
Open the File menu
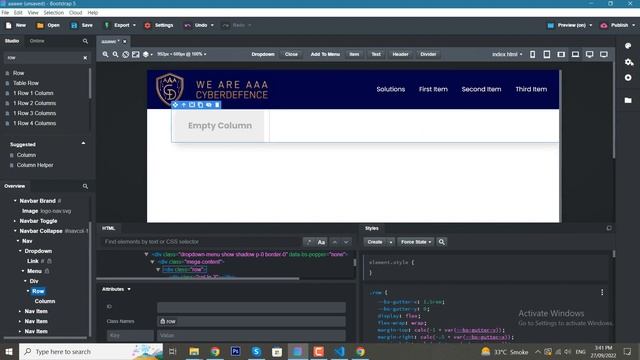(5, 13)
